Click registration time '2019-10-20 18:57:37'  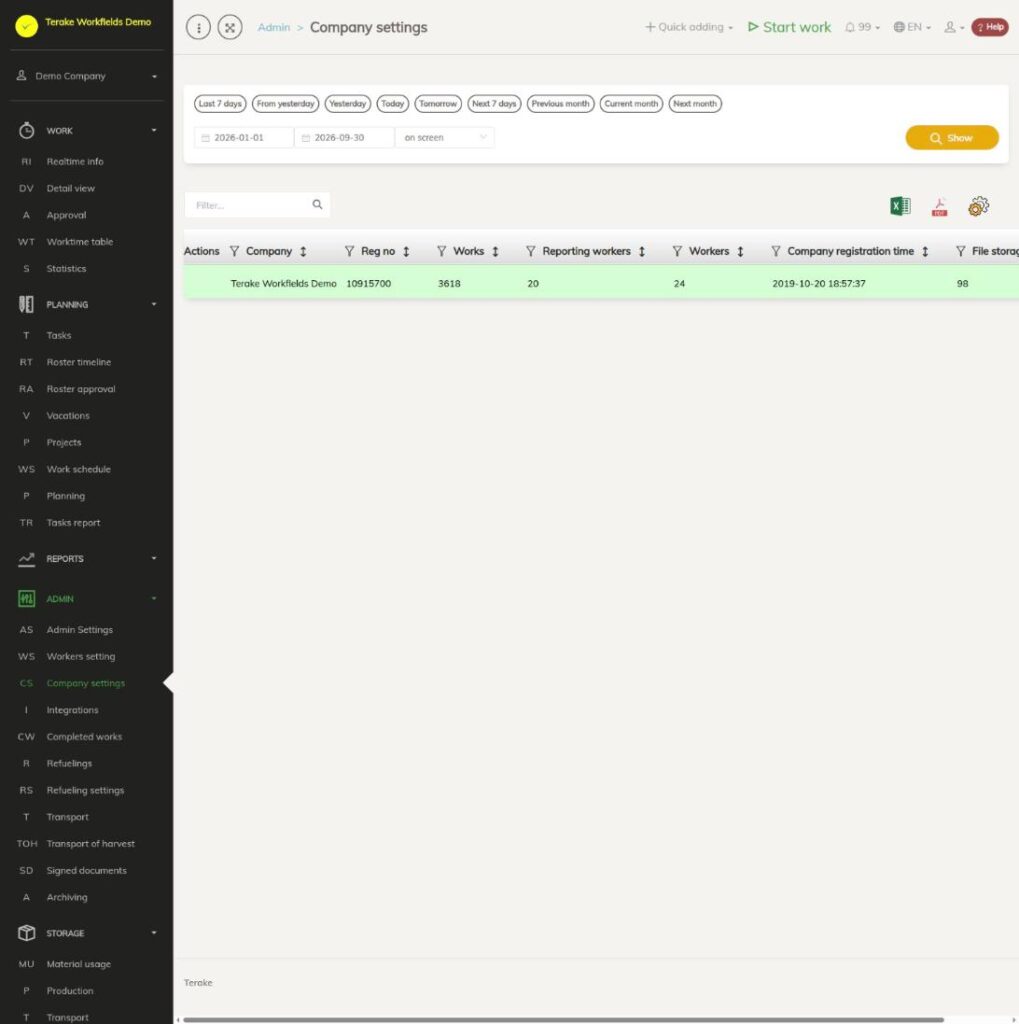(x=819, y=283)
